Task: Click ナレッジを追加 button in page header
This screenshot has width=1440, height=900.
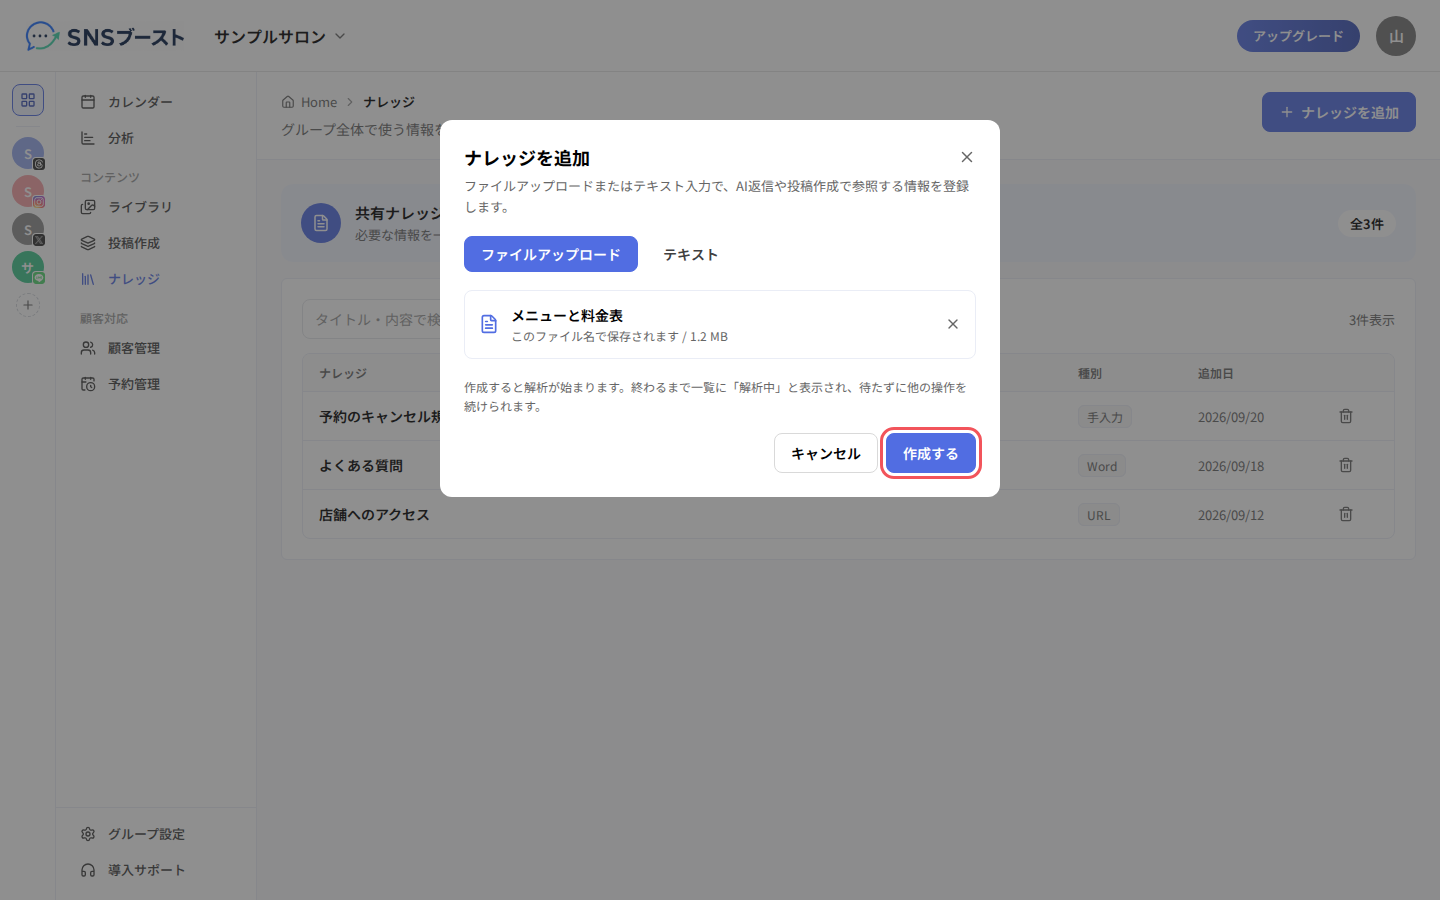Action: (x=1339, y=112)
